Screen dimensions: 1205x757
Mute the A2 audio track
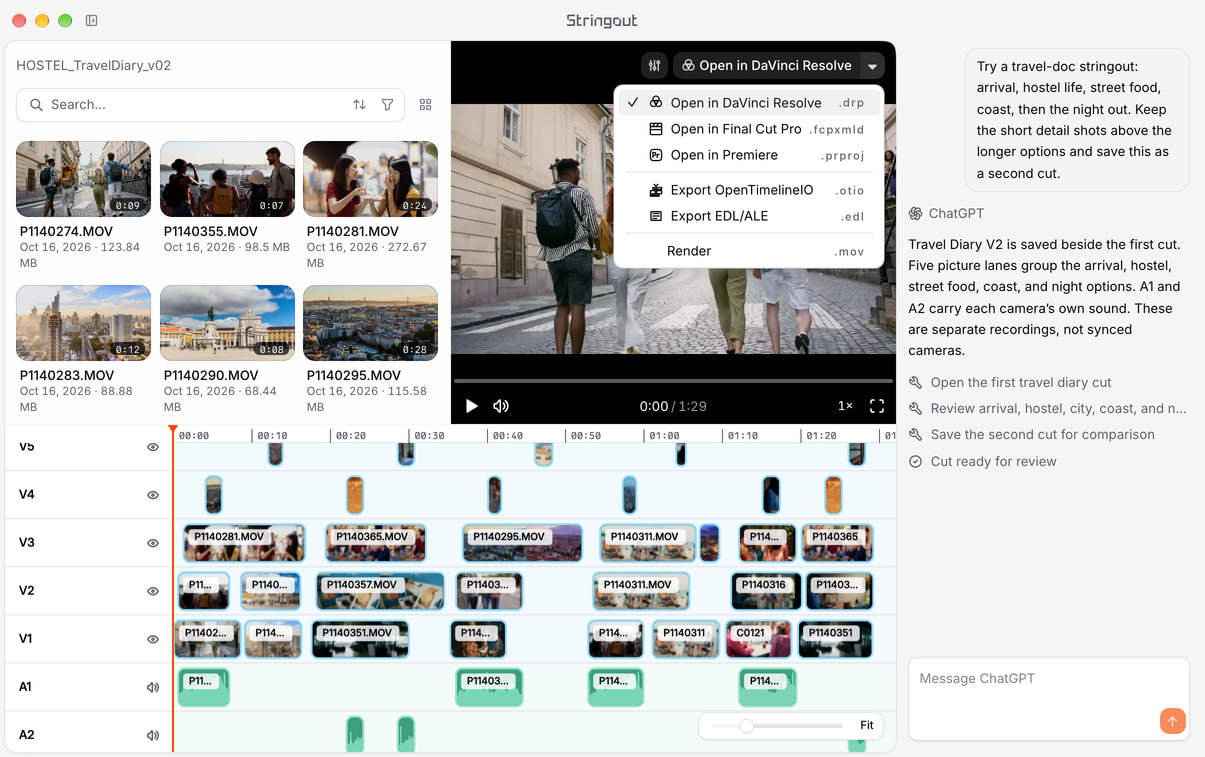pos(153,735)
